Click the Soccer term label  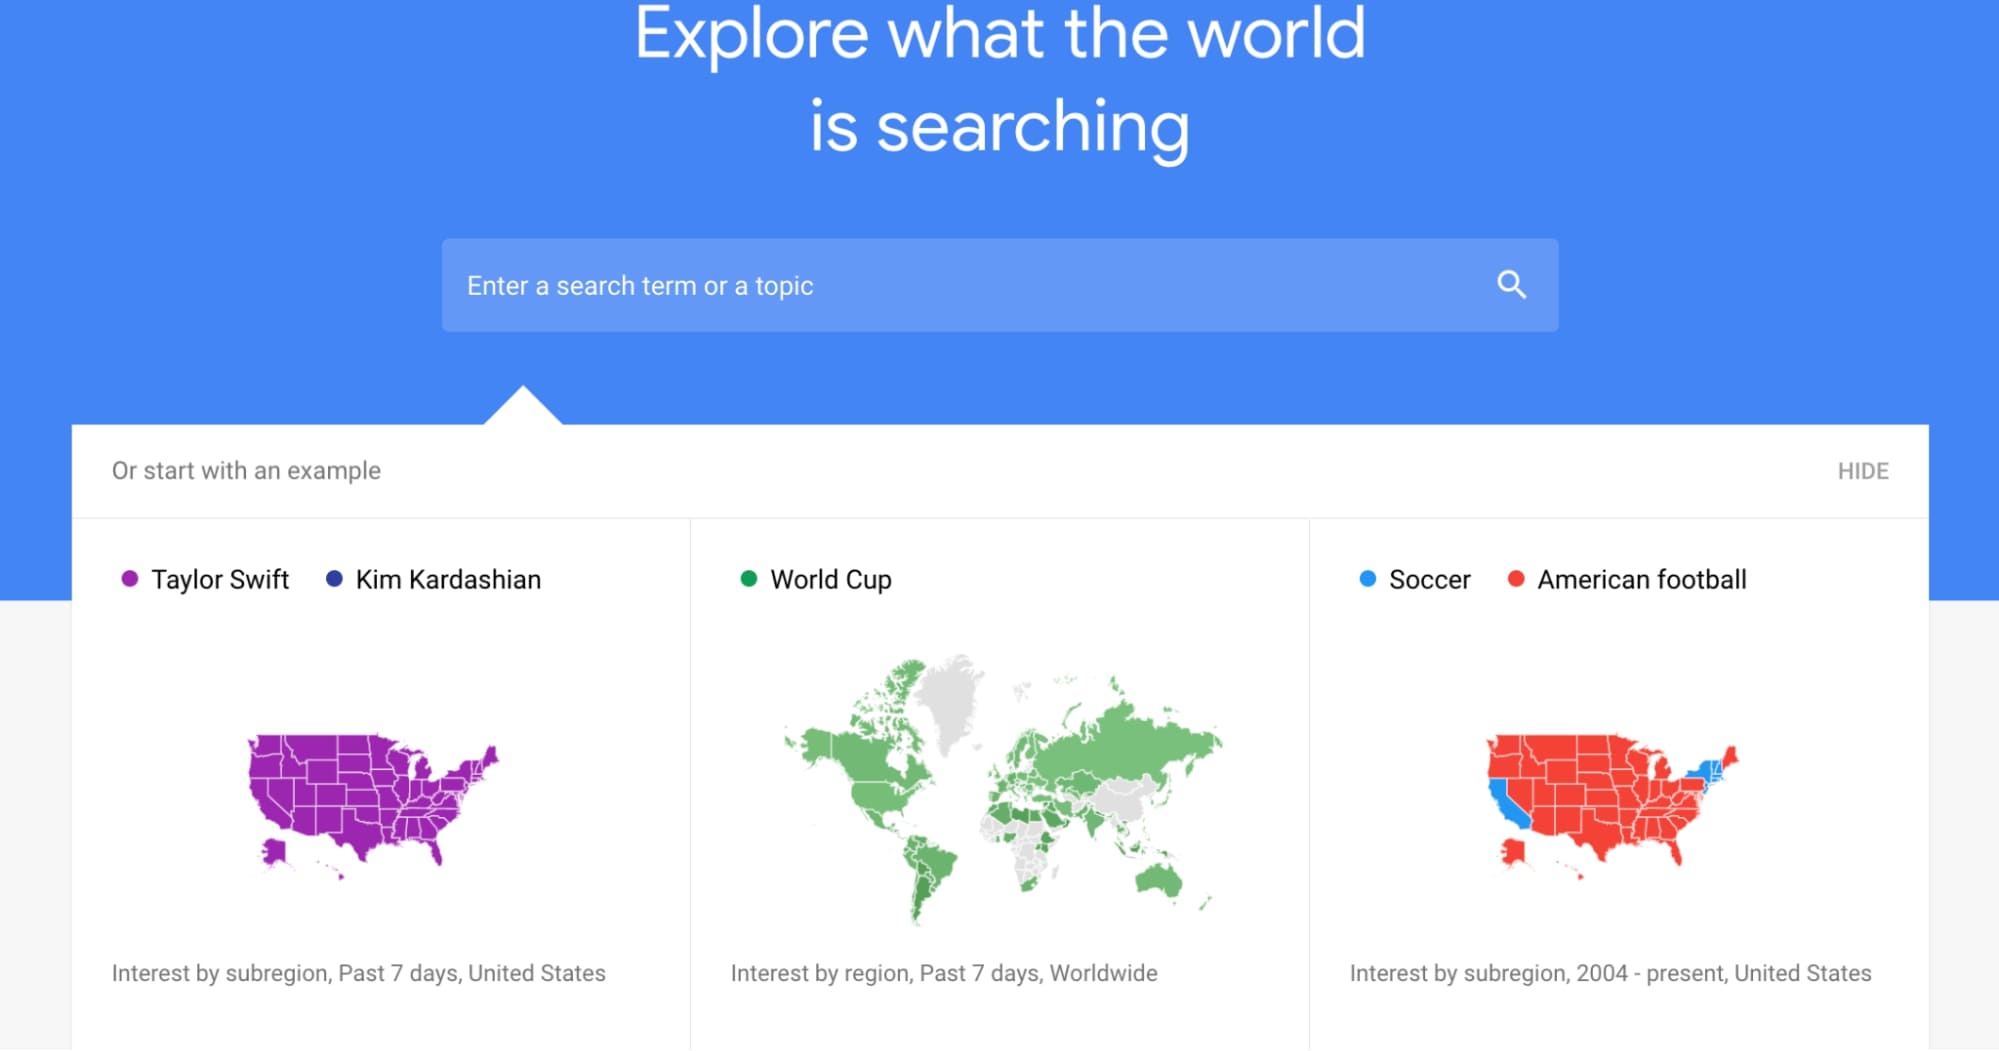coord(1430,579)
